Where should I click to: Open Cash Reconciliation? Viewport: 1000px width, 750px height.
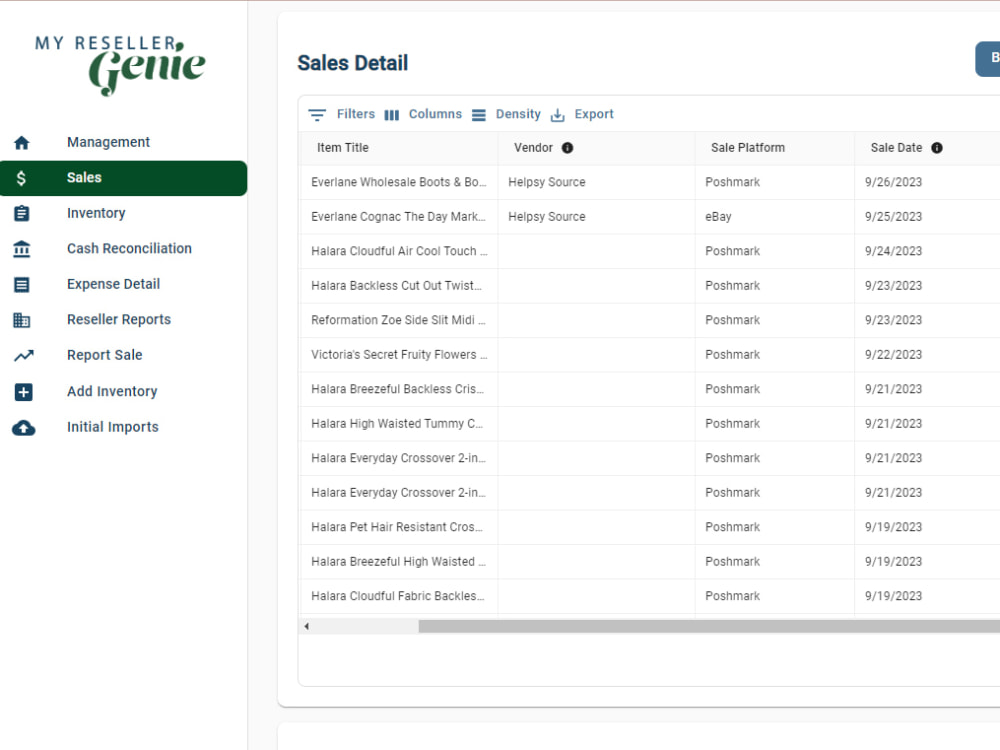(x=129, y=249)
